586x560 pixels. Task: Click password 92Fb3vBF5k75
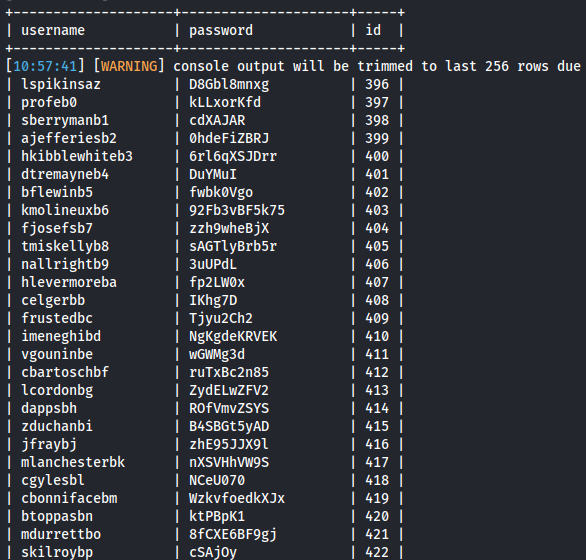[237, 210]
